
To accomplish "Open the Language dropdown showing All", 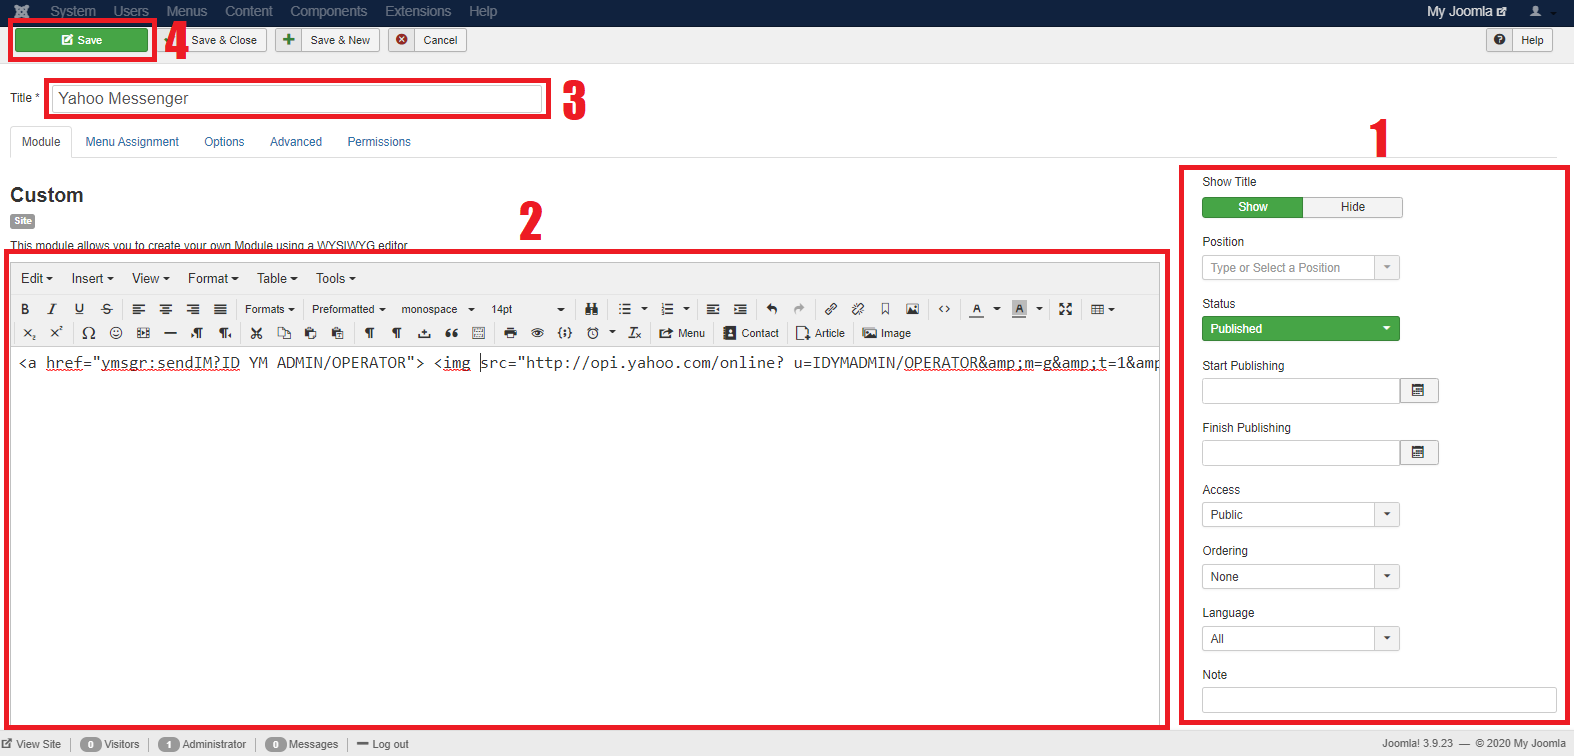I will (x=1300, y=639).
